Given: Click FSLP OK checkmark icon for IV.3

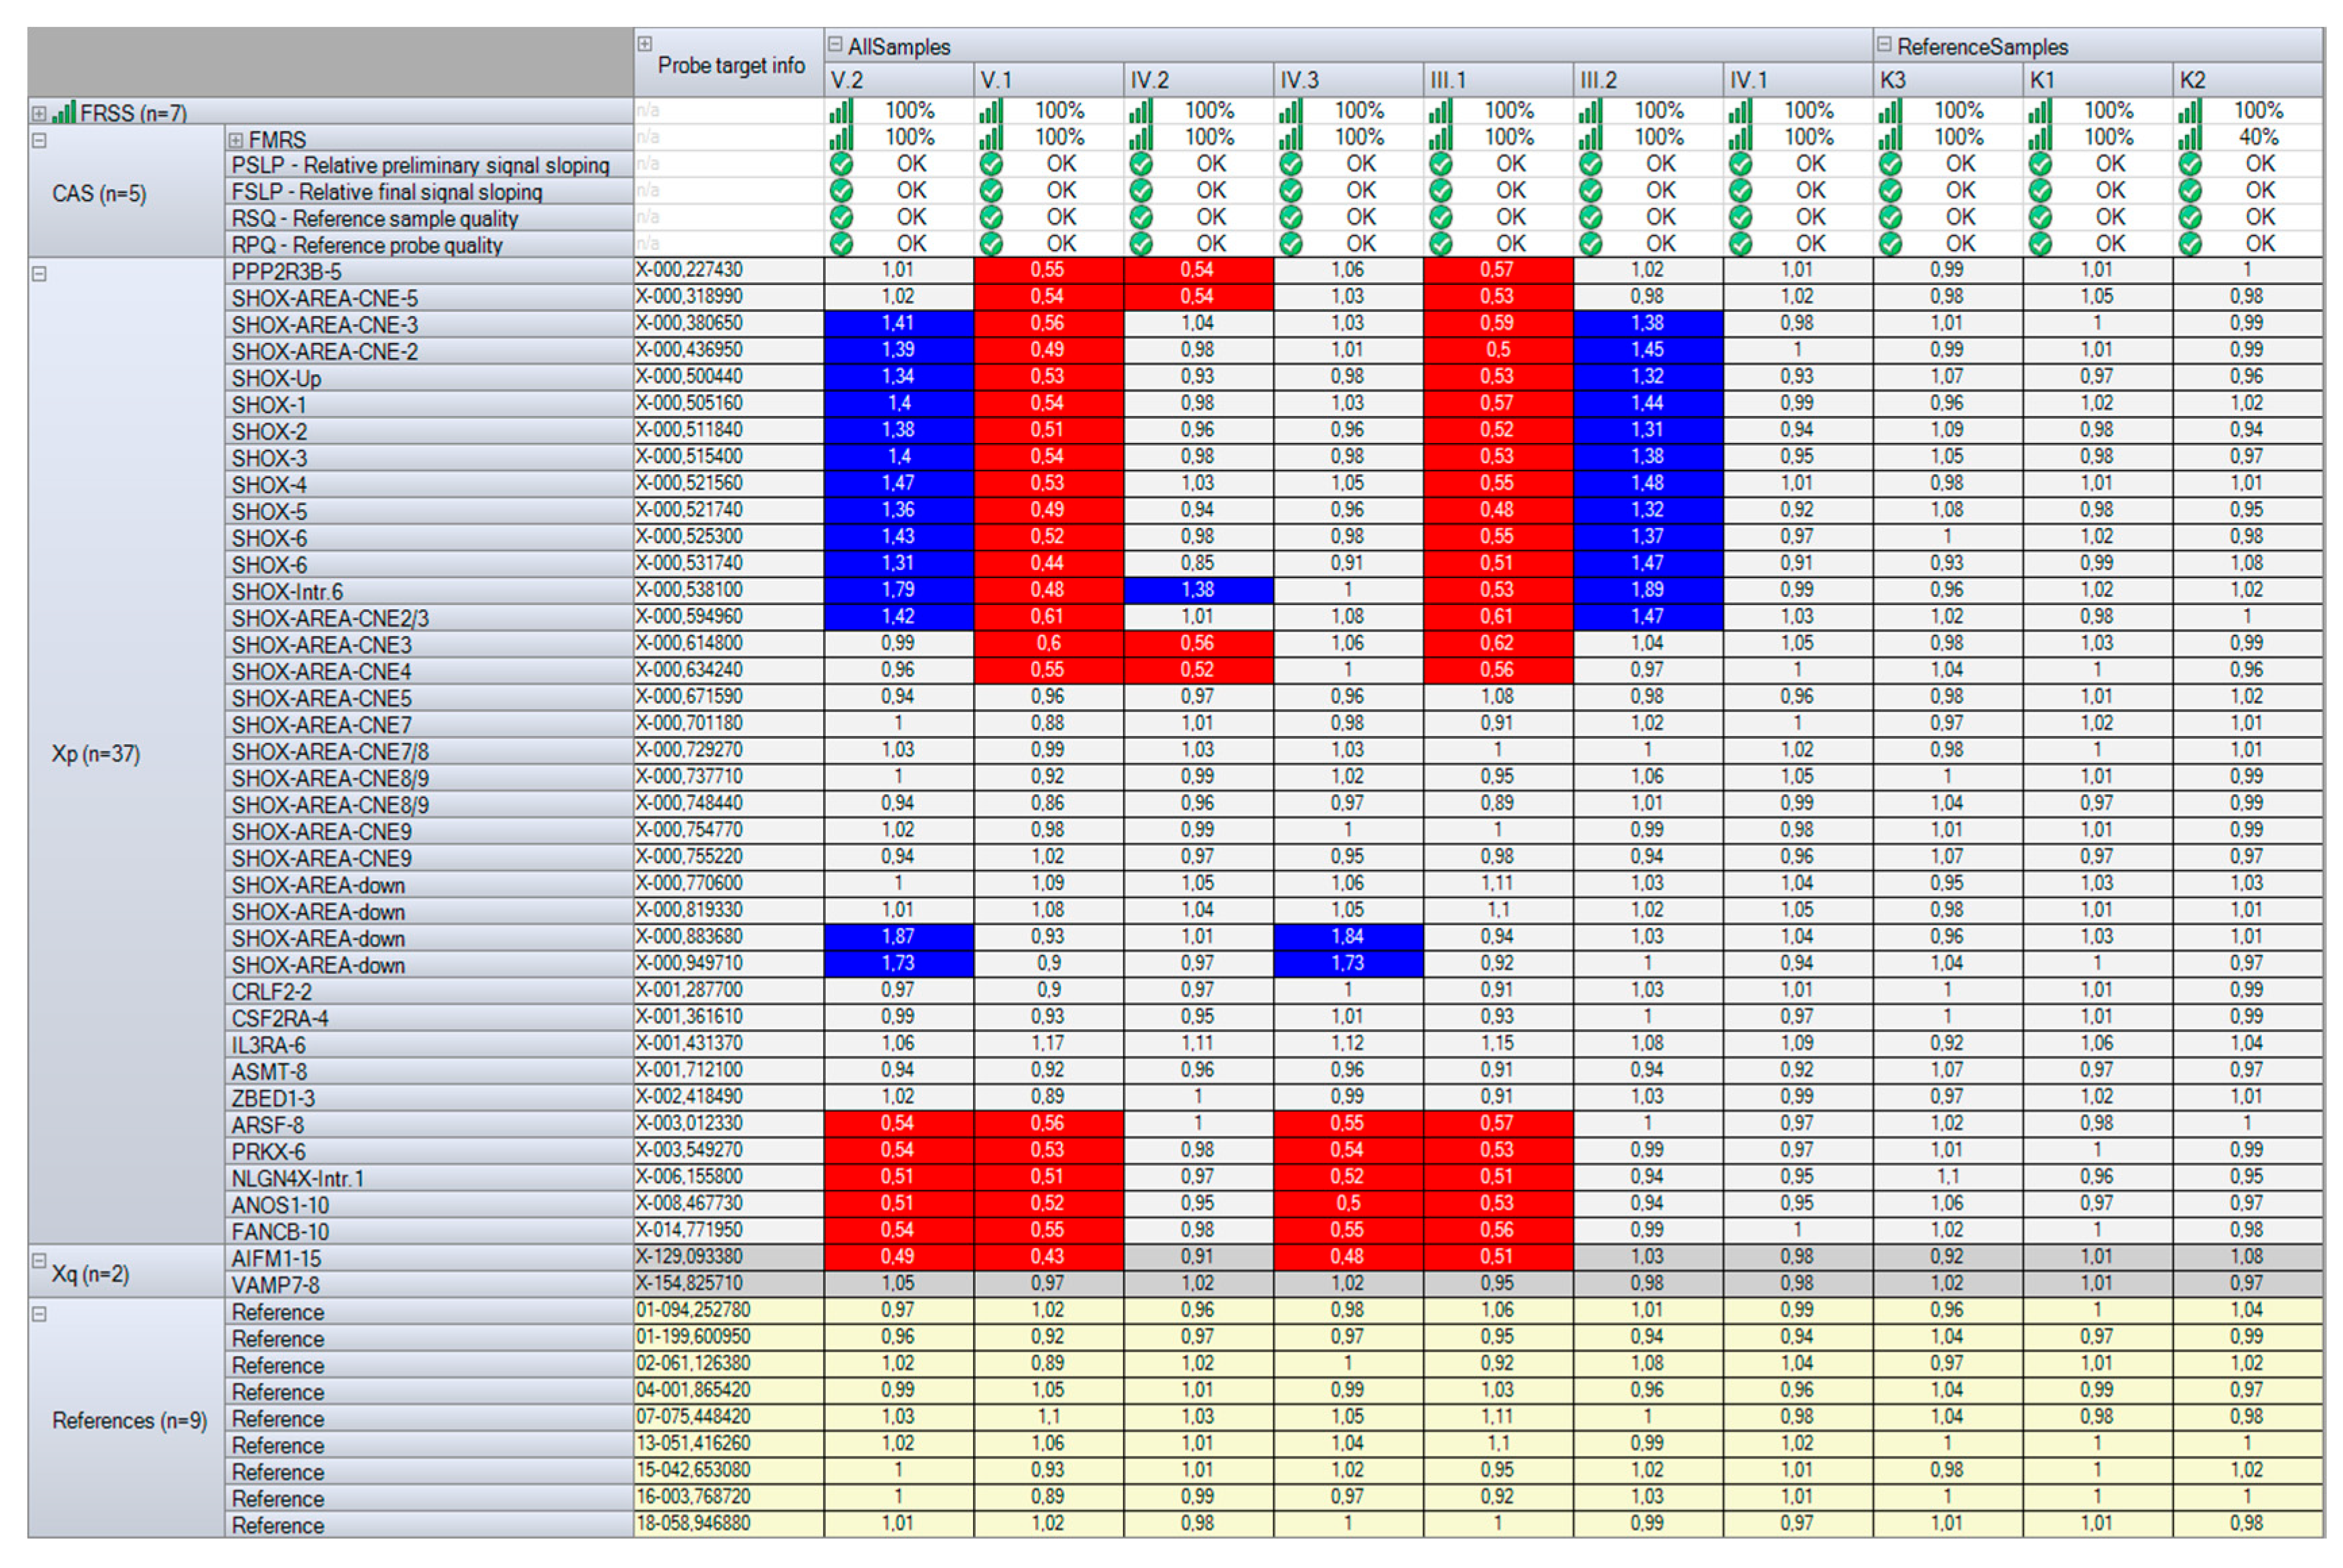Looking at the screenshot, I should 1291,190.
